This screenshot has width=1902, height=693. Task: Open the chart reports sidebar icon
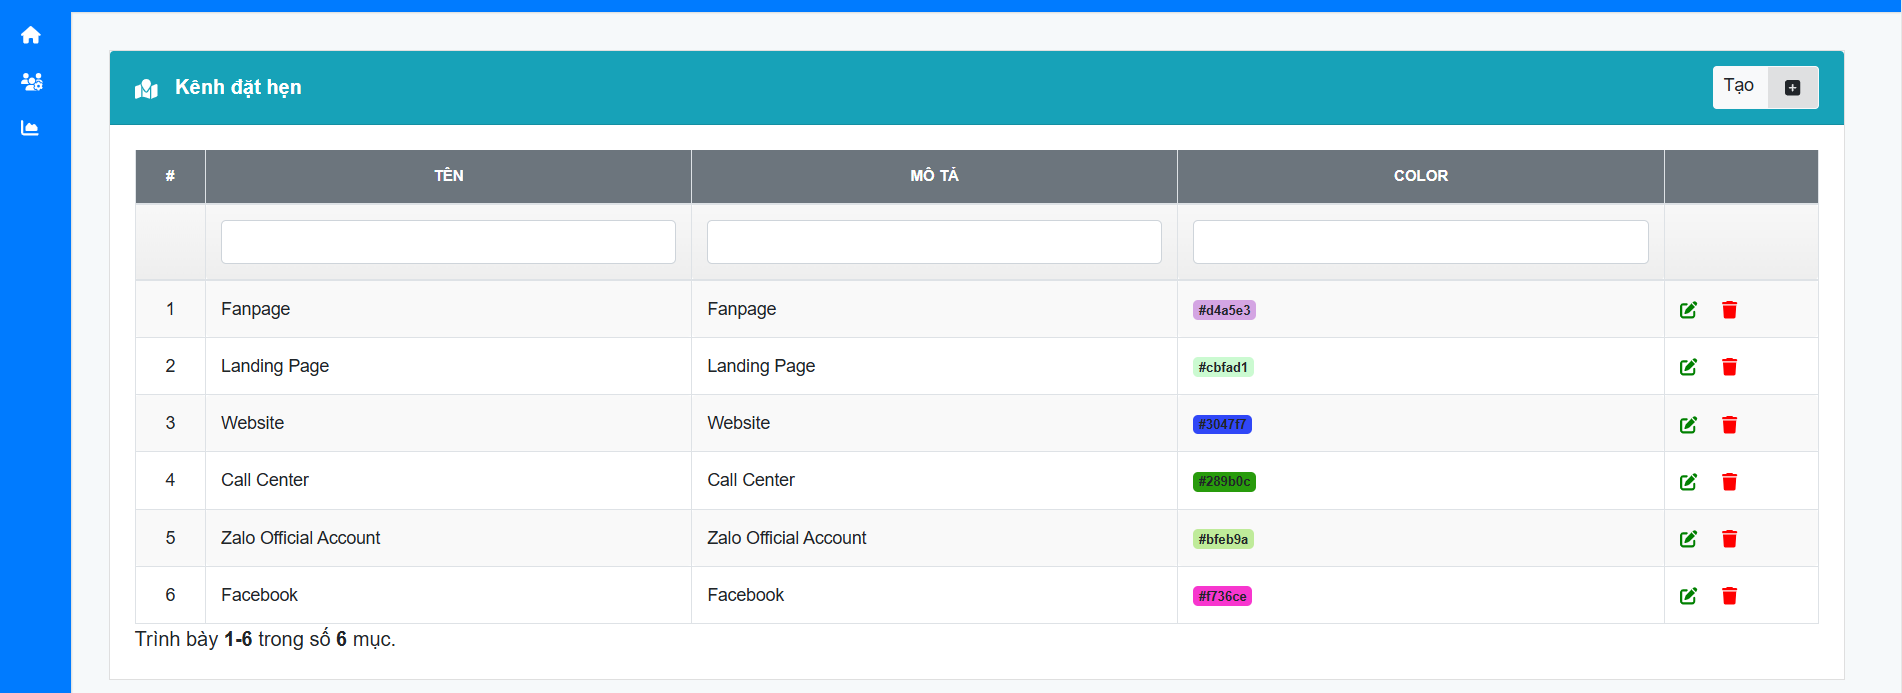pos(31,128)
